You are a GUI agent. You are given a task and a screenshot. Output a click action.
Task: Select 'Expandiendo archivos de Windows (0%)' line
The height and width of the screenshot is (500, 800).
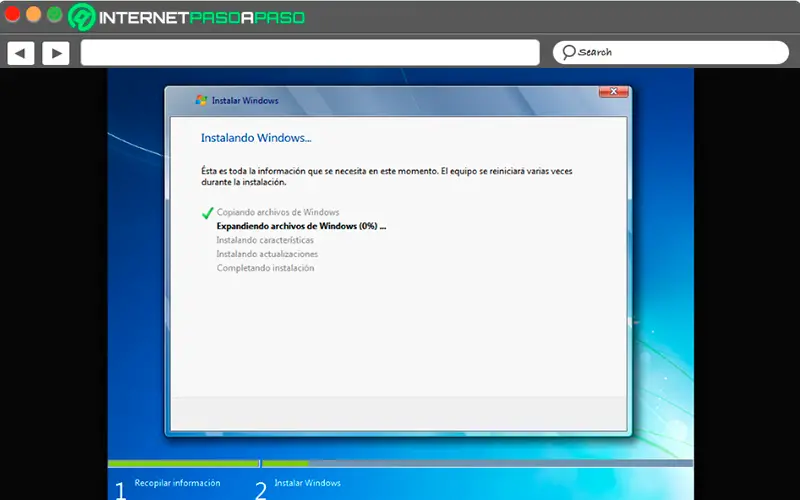[x=301, y=226]
